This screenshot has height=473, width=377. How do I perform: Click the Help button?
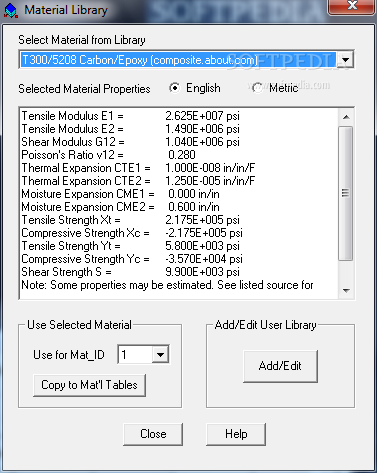[x=236, y=434]
